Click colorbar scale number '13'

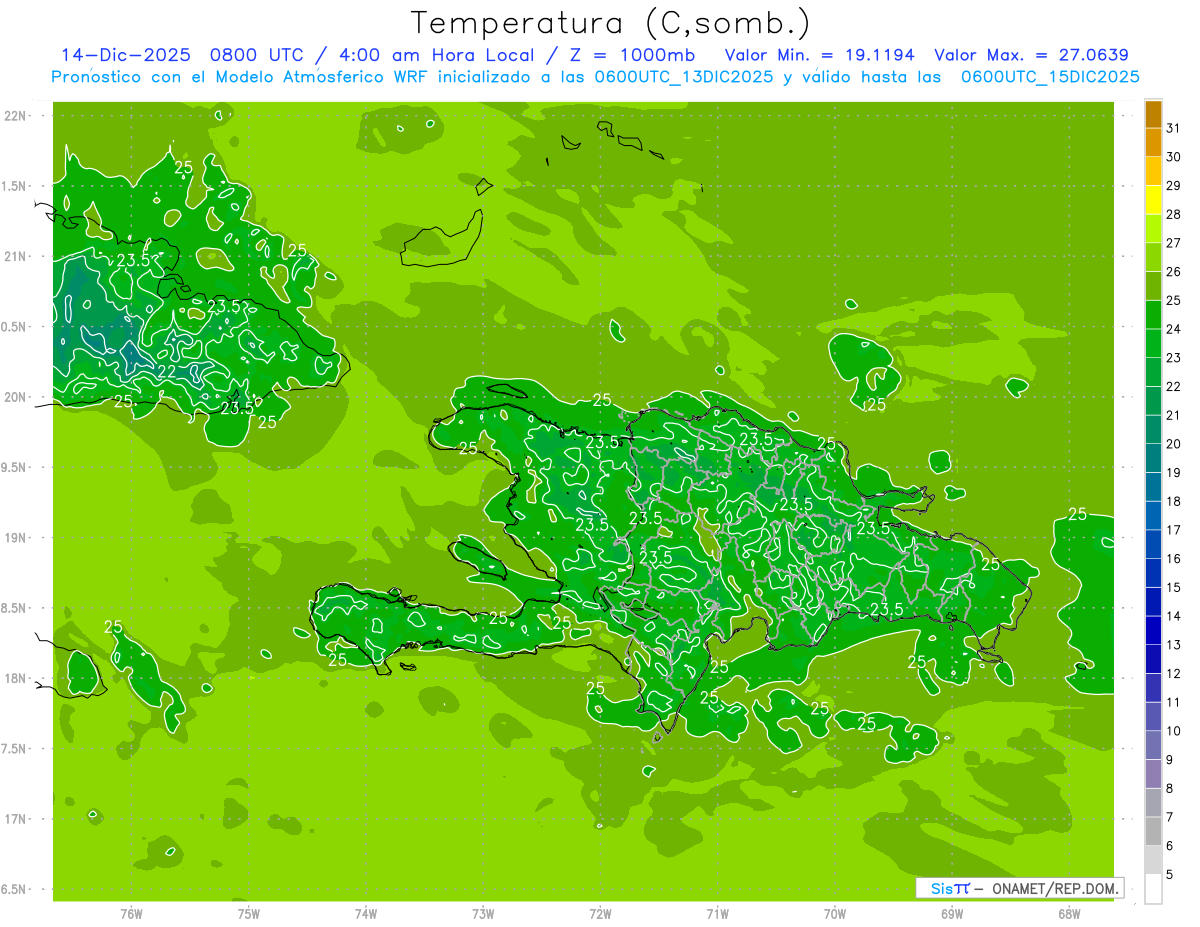pyautogui.click(x=1173, y=645)
